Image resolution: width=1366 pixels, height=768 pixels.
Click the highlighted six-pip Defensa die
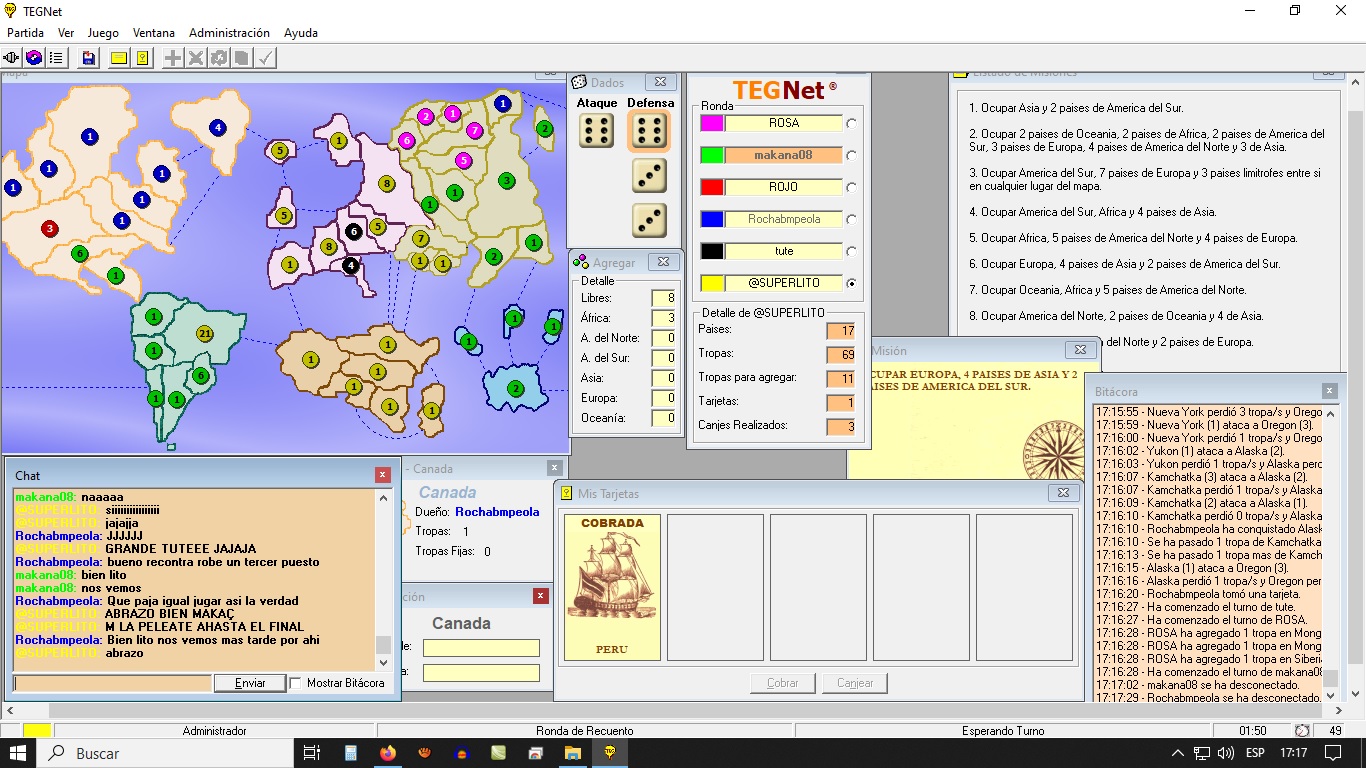tap(649, 131)
